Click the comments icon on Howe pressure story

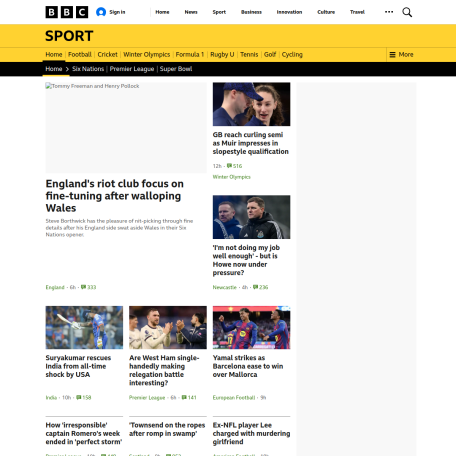coord(255,287)
